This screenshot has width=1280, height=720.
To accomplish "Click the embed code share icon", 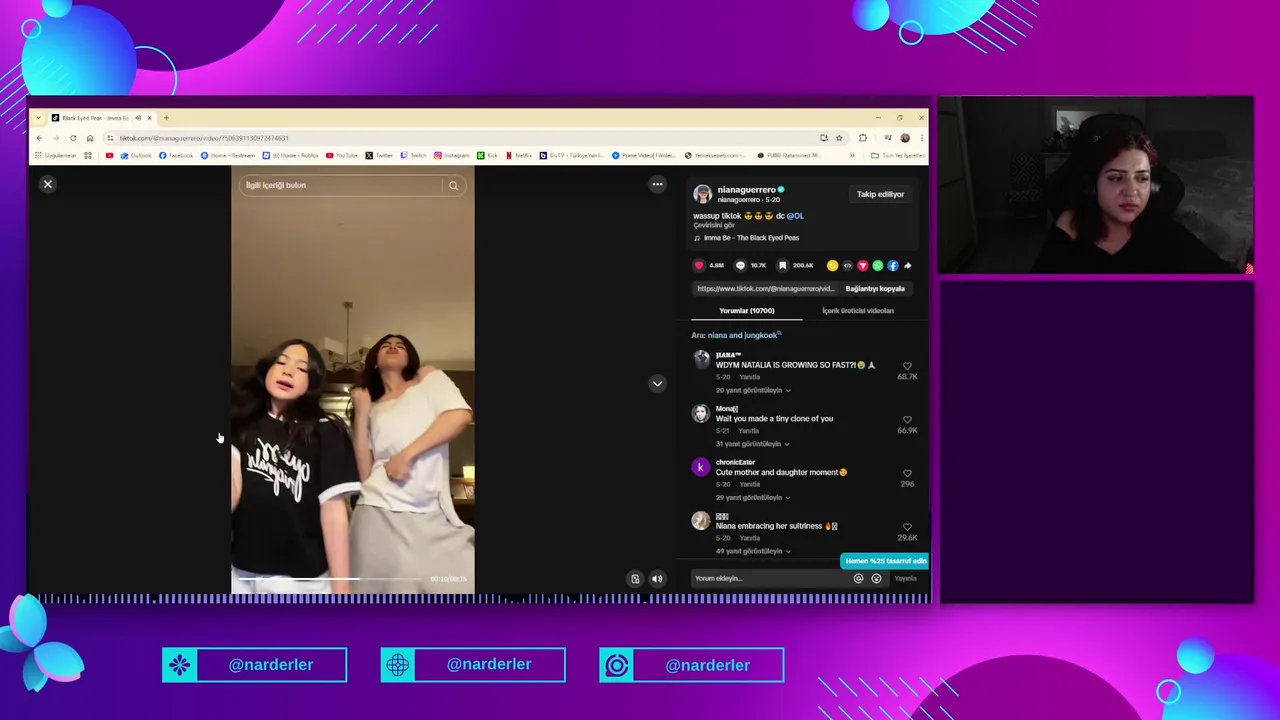I will click(x=847, y=265).
